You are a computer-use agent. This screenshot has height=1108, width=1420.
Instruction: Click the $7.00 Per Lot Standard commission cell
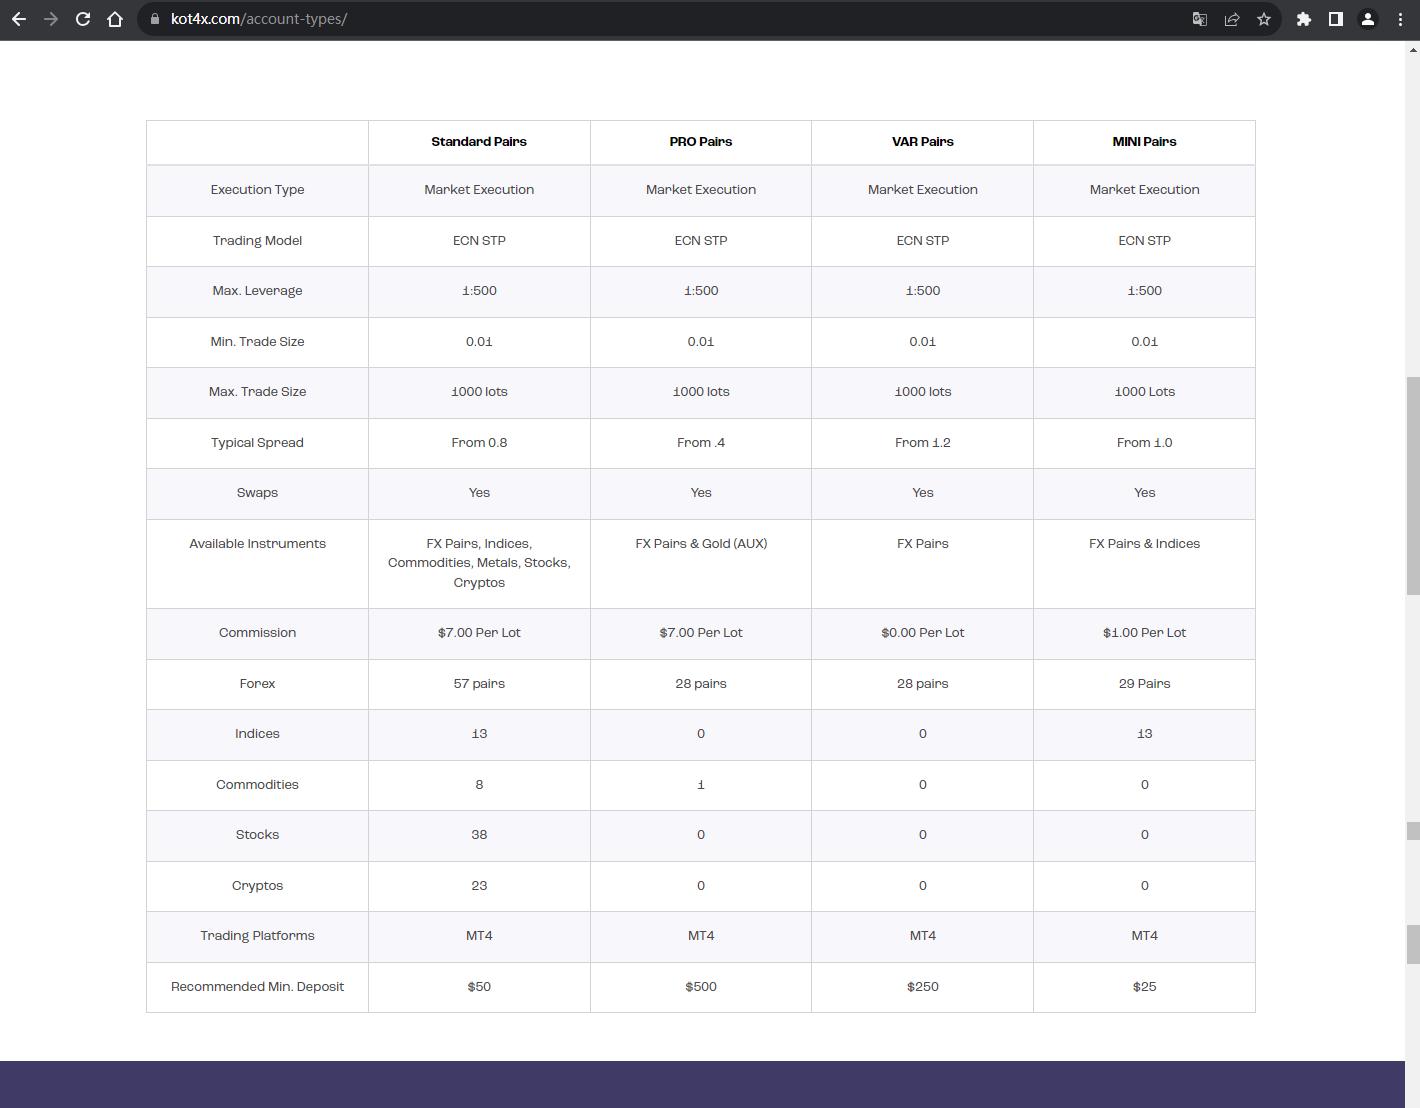pyautogui.click(x=479, y=633)
